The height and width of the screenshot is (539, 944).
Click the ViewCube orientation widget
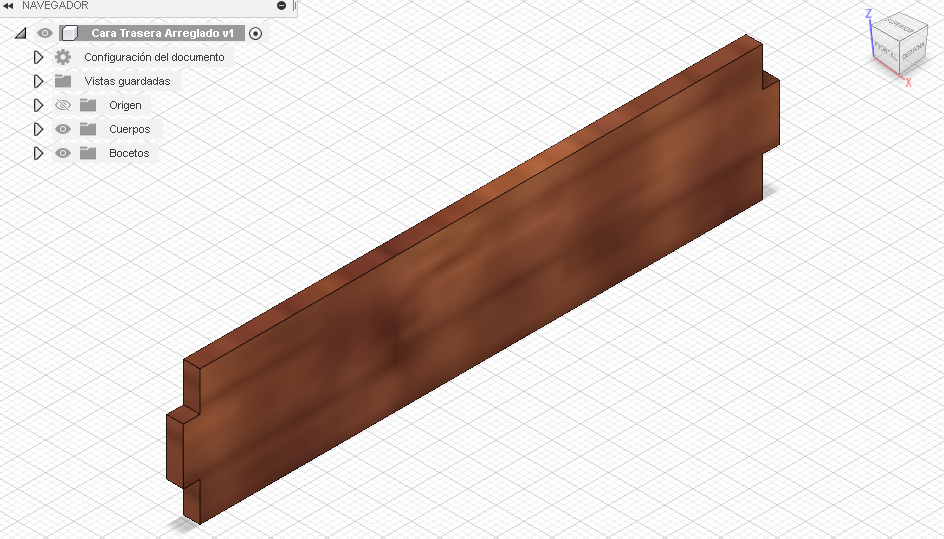[899, 43]
